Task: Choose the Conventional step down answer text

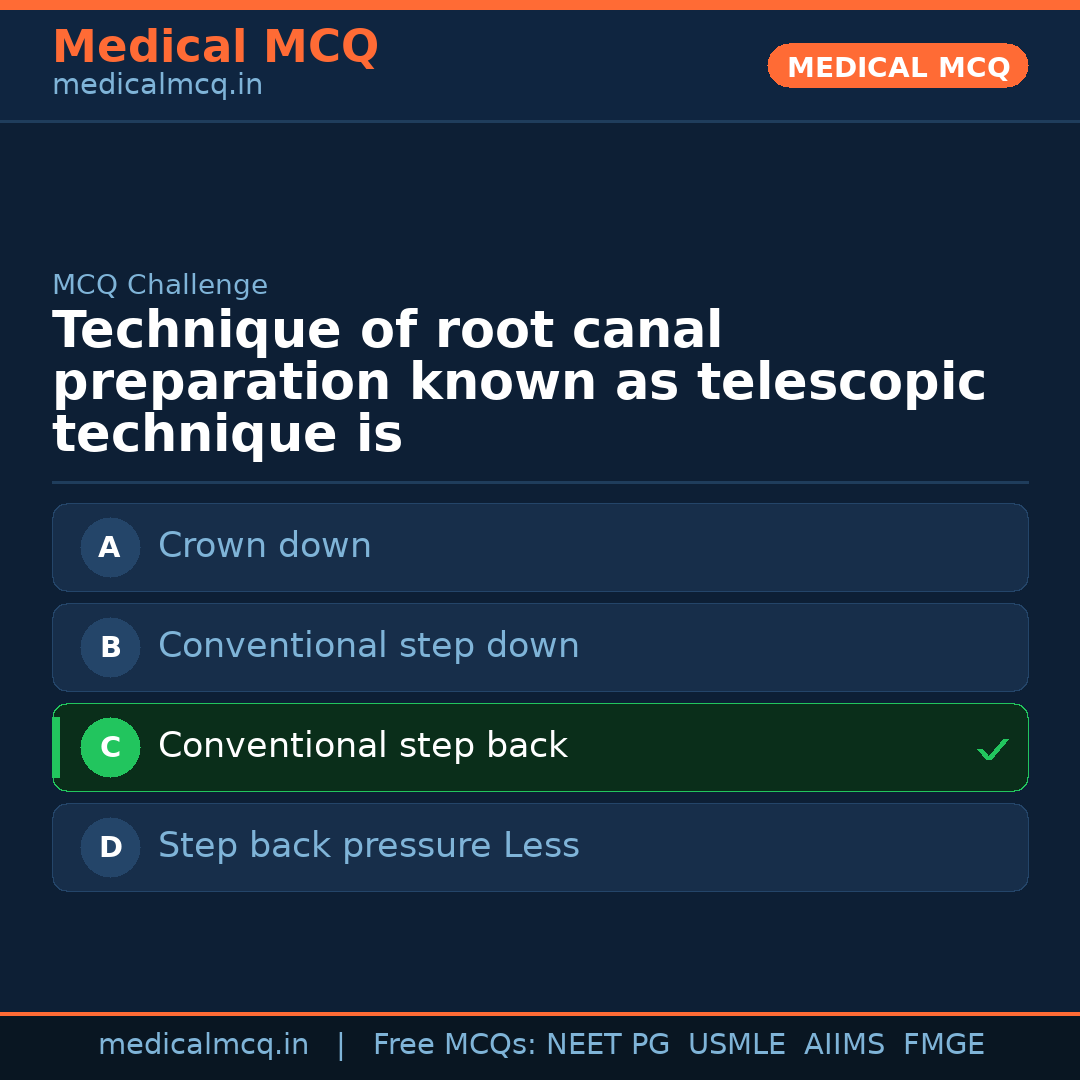Action: [369, 646]
